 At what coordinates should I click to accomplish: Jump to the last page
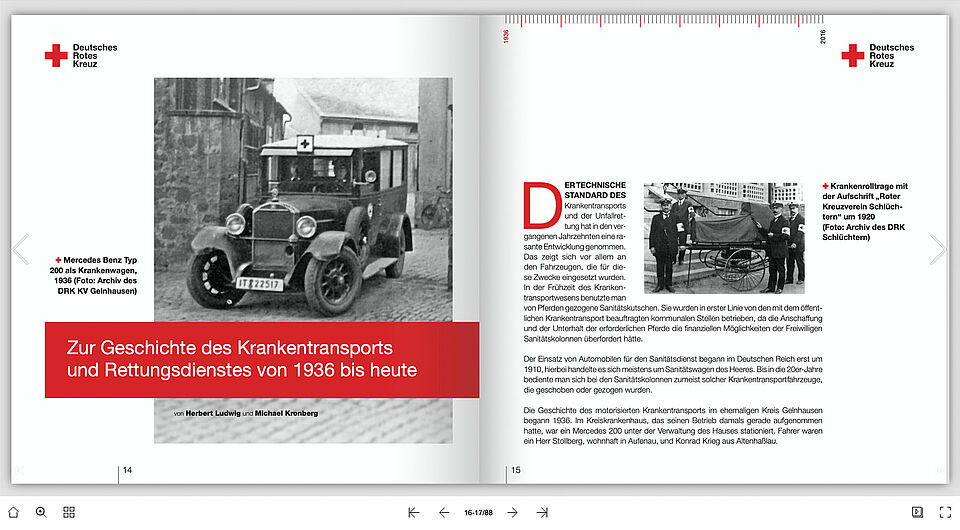coord(542,512)
